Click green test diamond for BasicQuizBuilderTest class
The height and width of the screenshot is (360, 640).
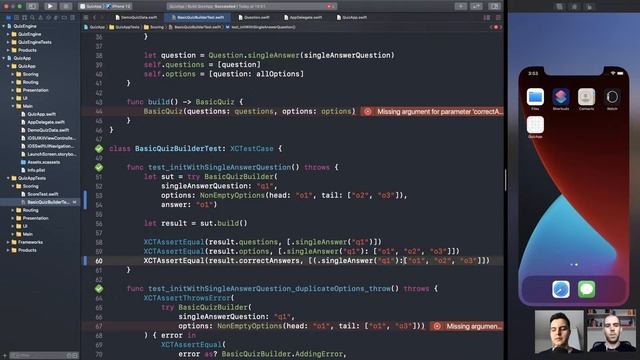[99, 149]
